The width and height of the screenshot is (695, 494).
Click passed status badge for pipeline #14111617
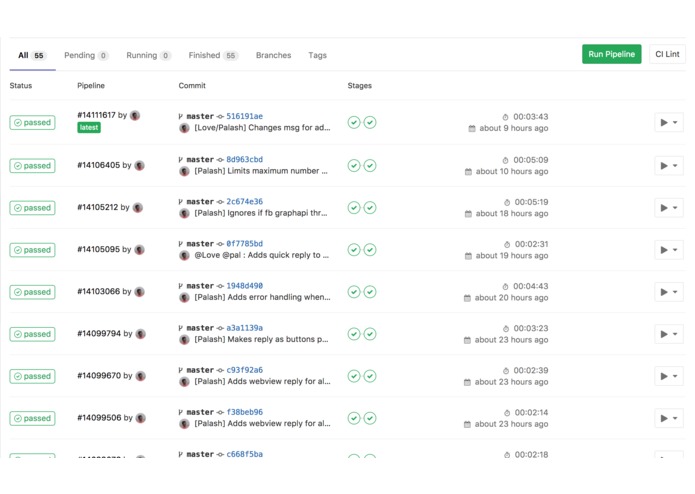point(32,122)
